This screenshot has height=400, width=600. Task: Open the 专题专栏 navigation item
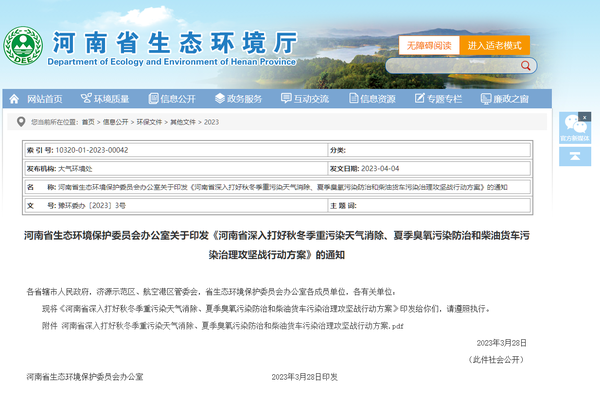[444, 99]
